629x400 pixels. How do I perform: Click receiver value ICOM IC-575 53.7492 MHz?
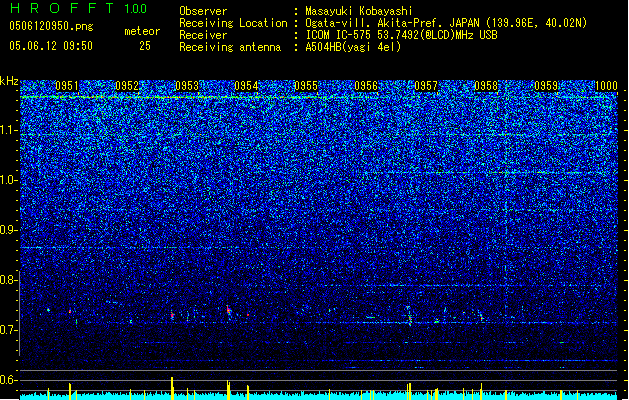pyautogui.click(x=401, y=35)
